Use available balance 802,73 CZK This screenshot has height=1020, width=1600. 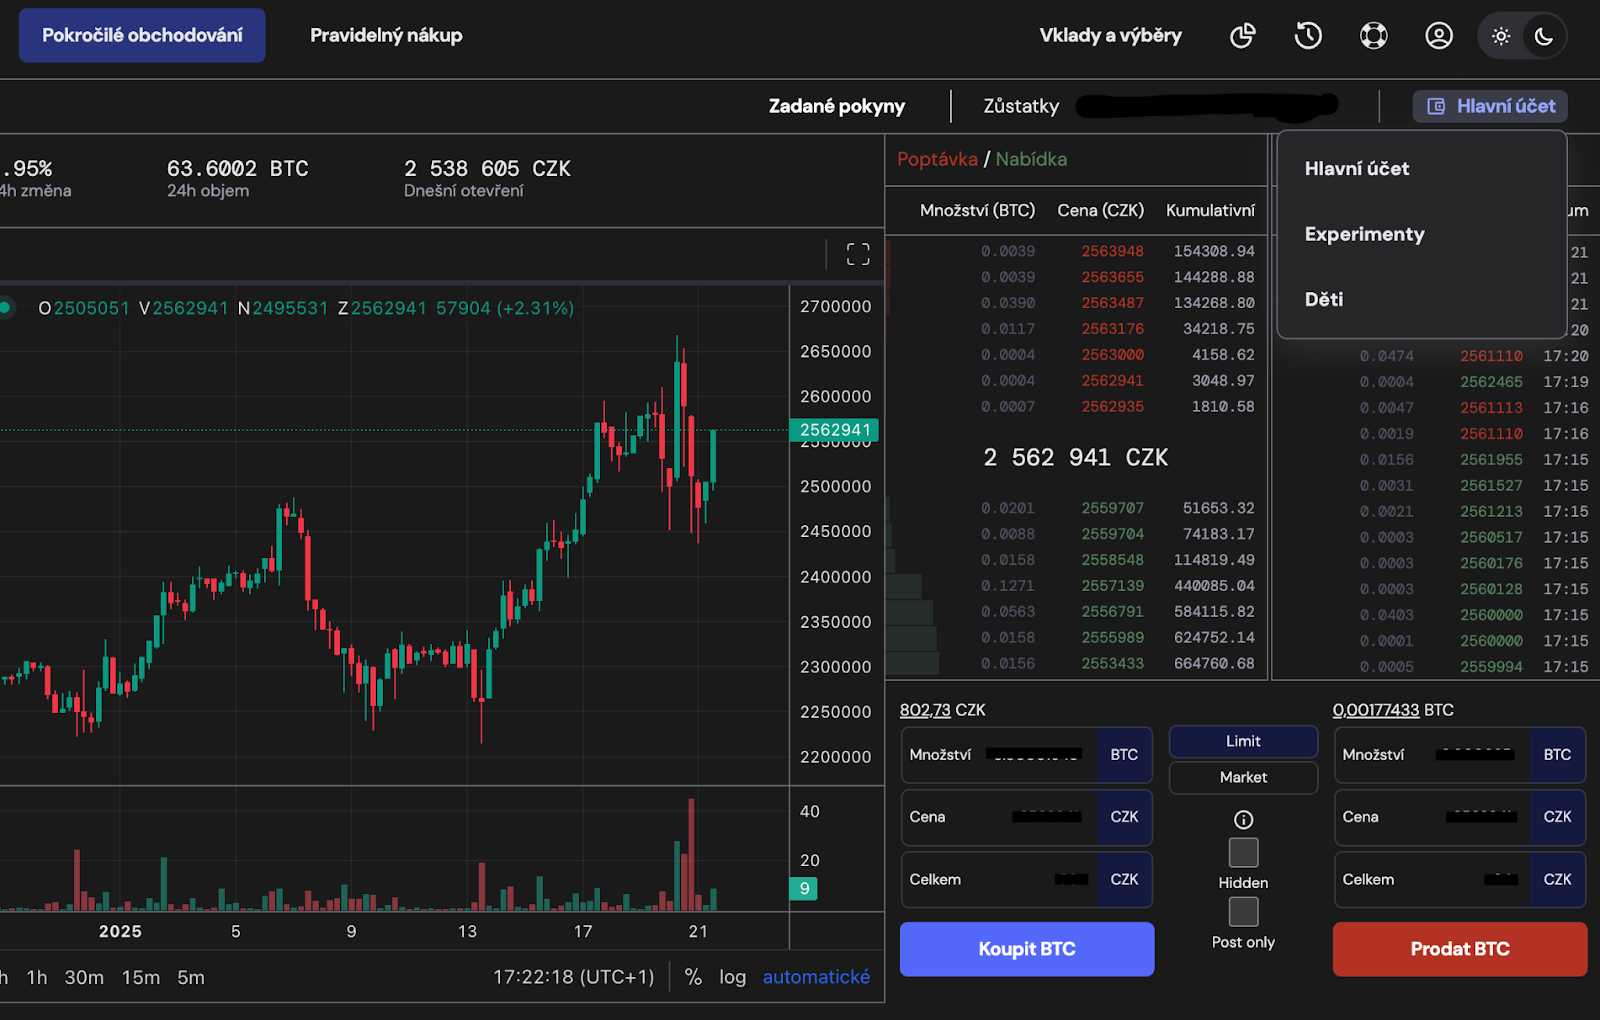pyautogui.click(x=943, y=710)
